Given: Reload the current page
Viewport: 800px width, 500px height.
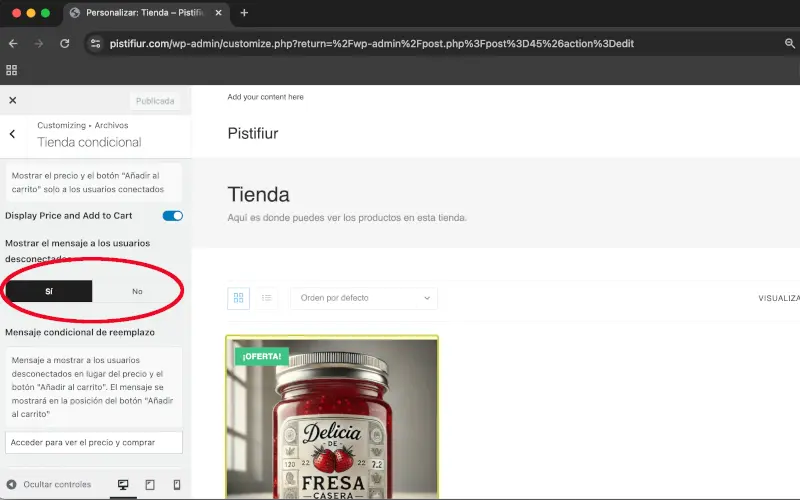Looking at the screenshot, I should point(65,44).
